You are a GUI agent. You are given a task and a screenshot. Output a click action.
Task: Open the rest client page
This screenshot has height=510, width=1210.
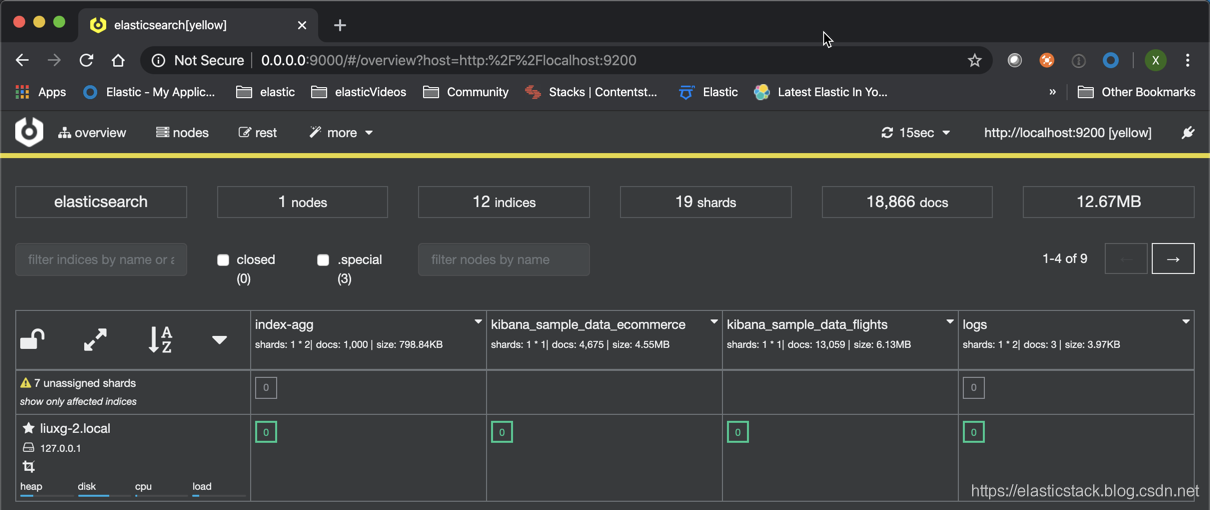(257, 132)
